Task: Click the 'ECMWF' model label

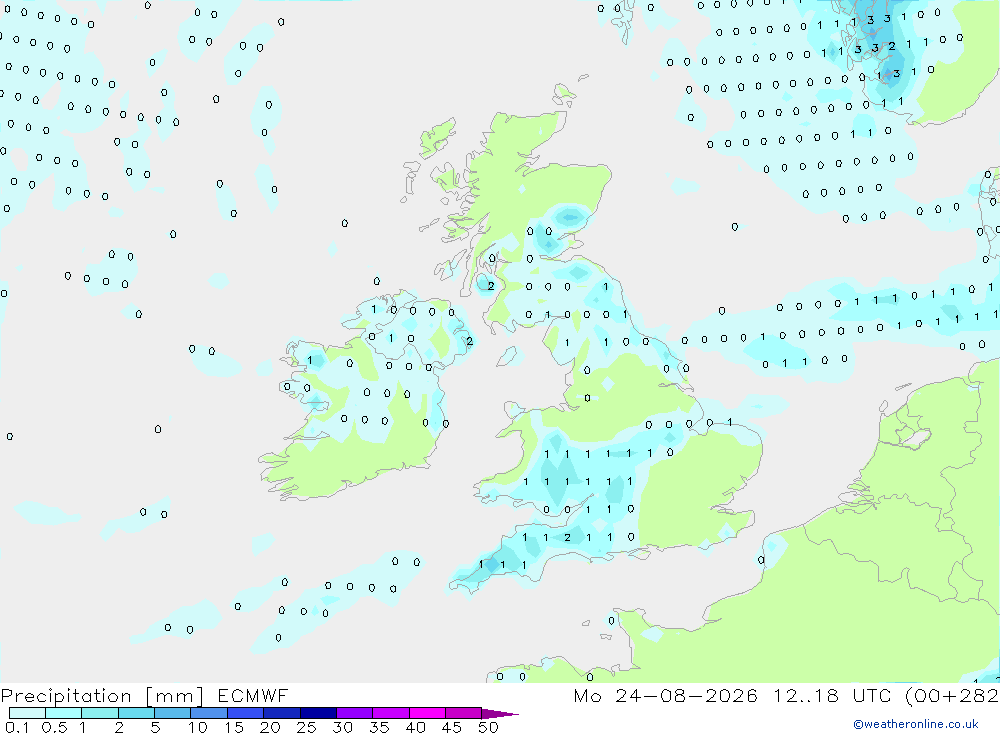Action: tap(253, 696)
